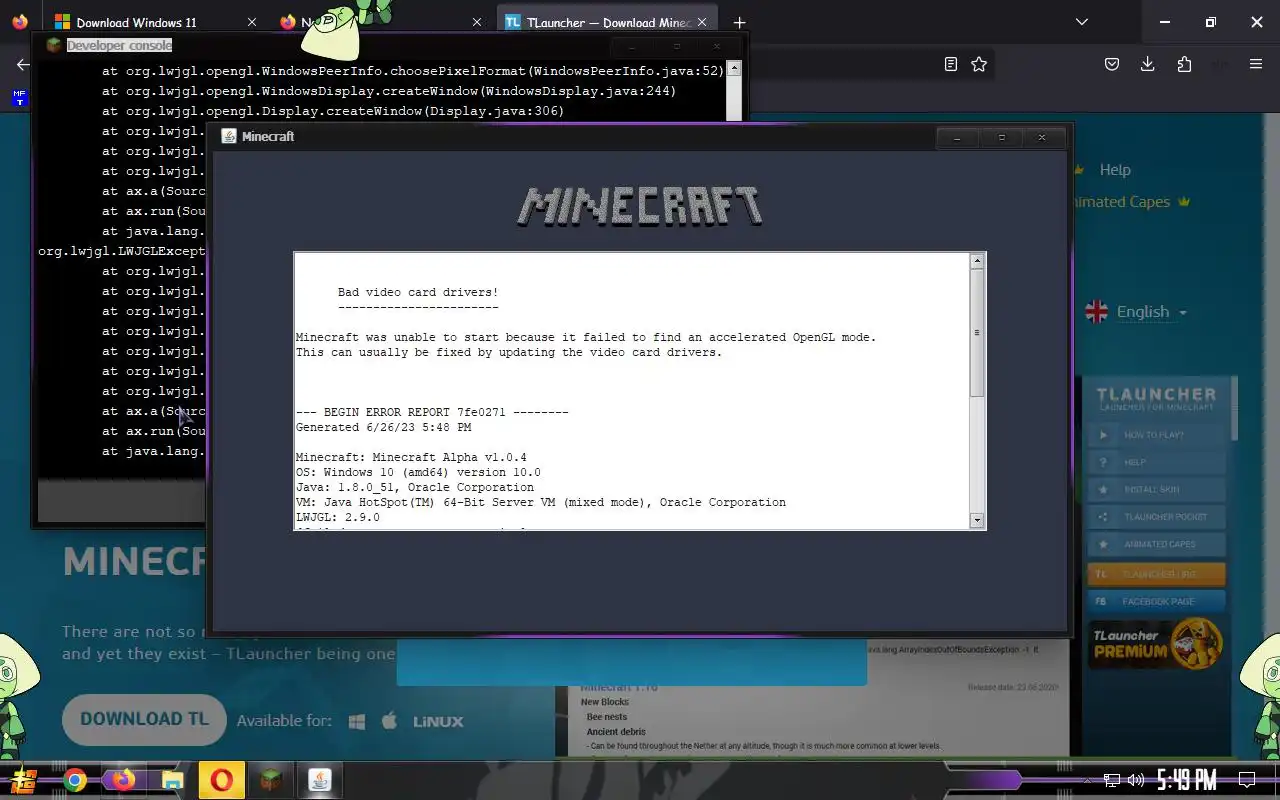Viewport: 1280px width, 800px height.
Task: Open the TLauncher Premium banner
Action: pyautogui.click(x=1155, y=643)
